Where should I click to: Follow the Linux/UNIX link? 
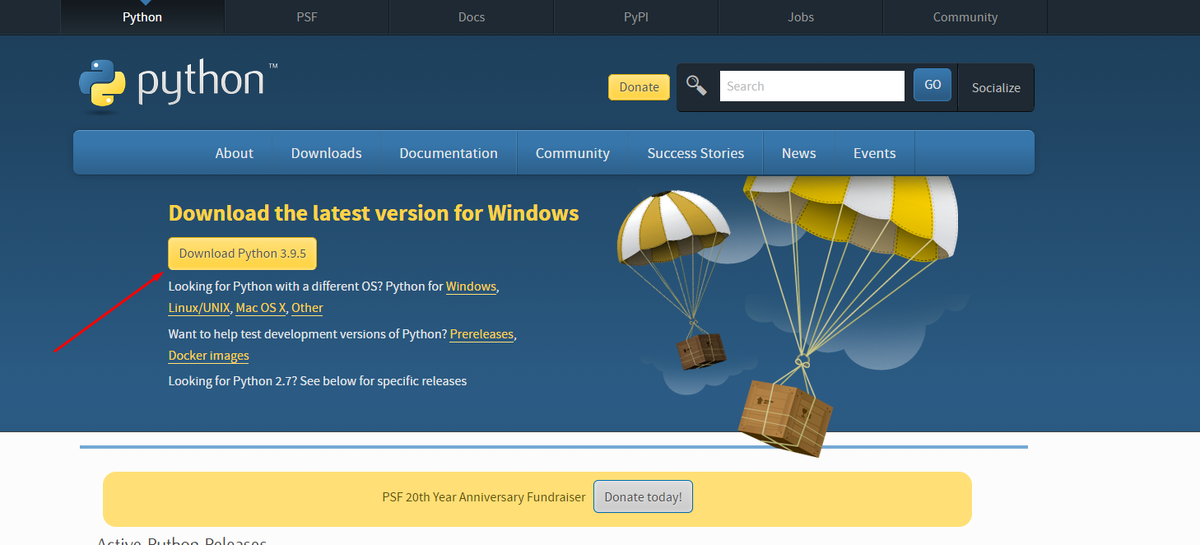click(200, 308)
